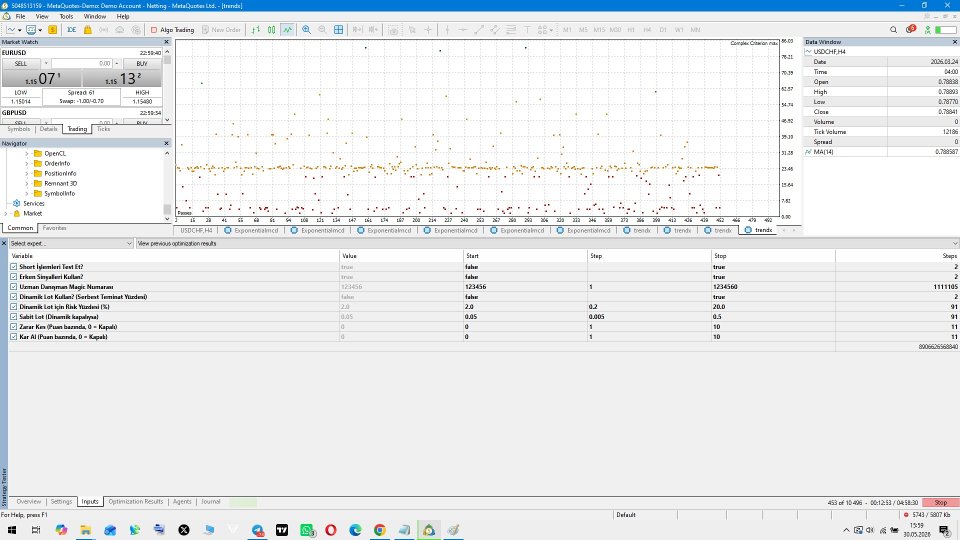Click the green account person icon
Viewport: 960px width, 540px height.
[928, 29]
